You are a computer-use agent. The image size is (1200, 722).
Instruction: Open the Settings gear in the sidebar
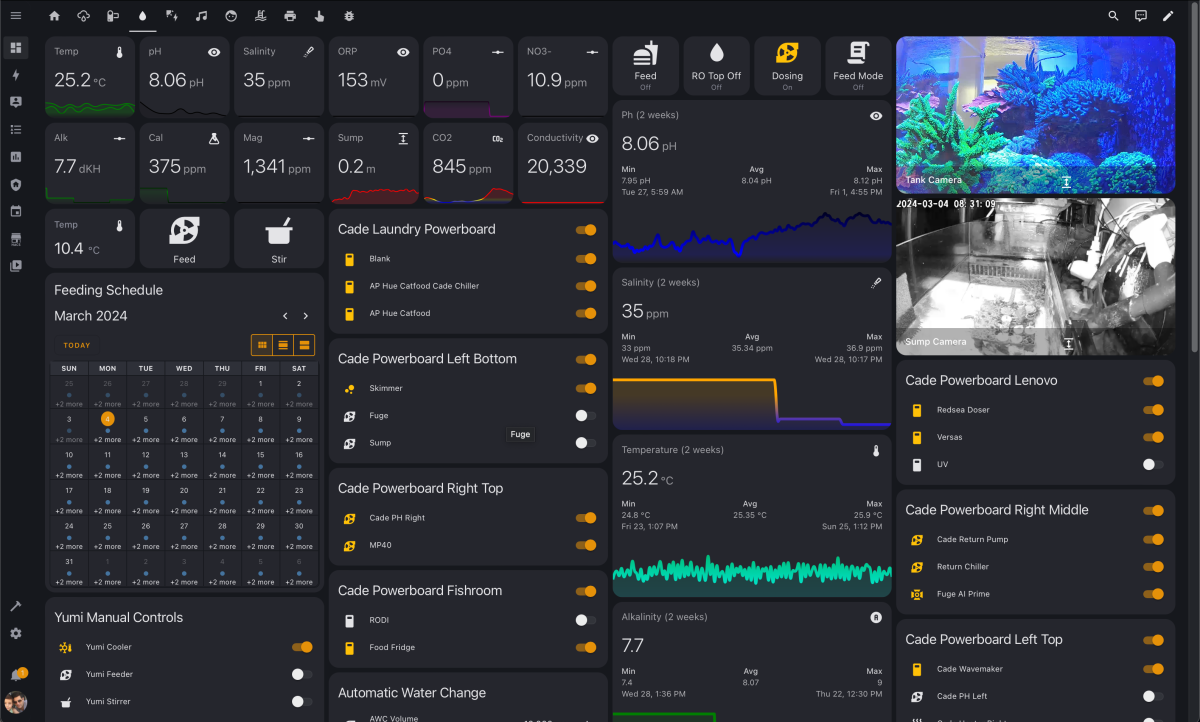pyautogui.click(x=16, y=633)
